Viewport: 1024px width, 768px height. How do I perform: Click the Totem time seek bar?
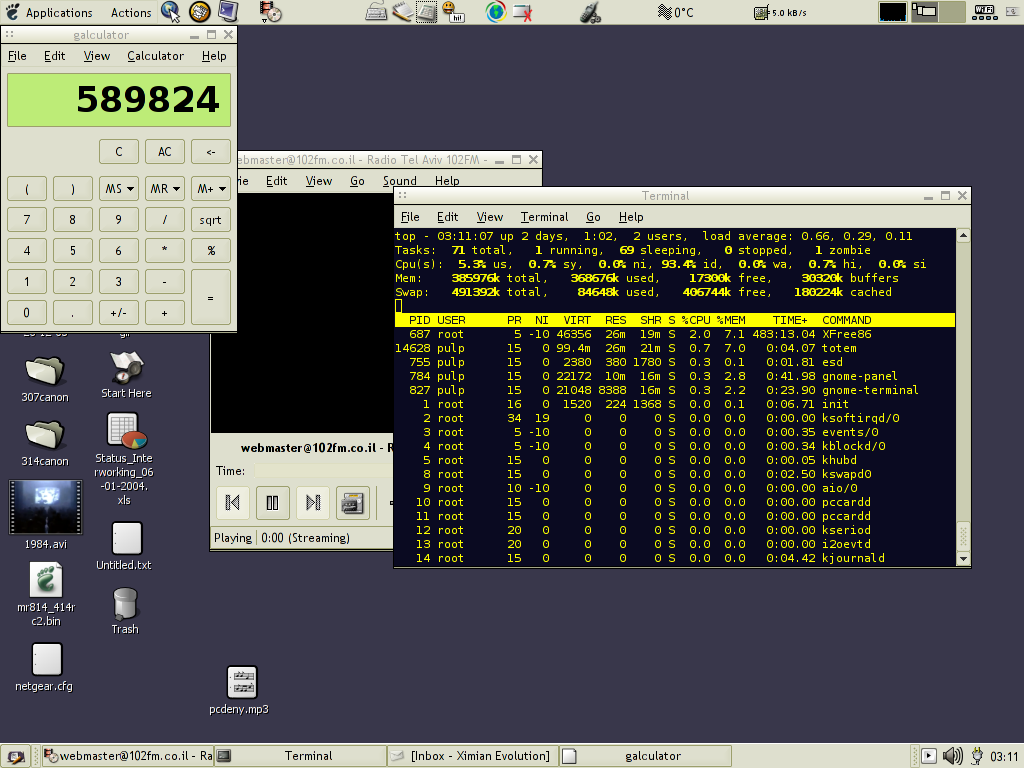[x=320, y=470]
